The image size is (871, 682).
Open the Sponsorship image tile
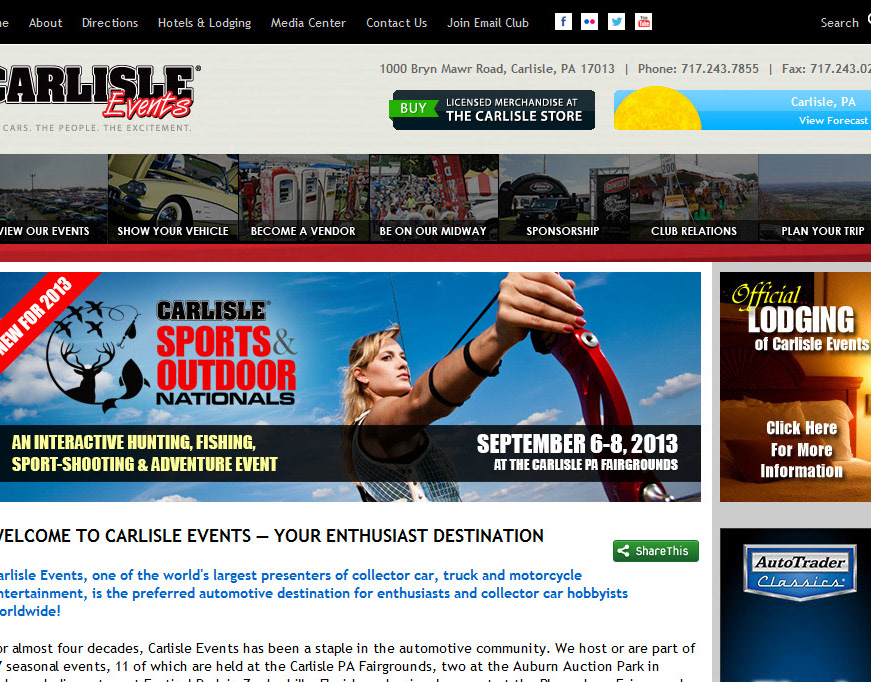563,198
